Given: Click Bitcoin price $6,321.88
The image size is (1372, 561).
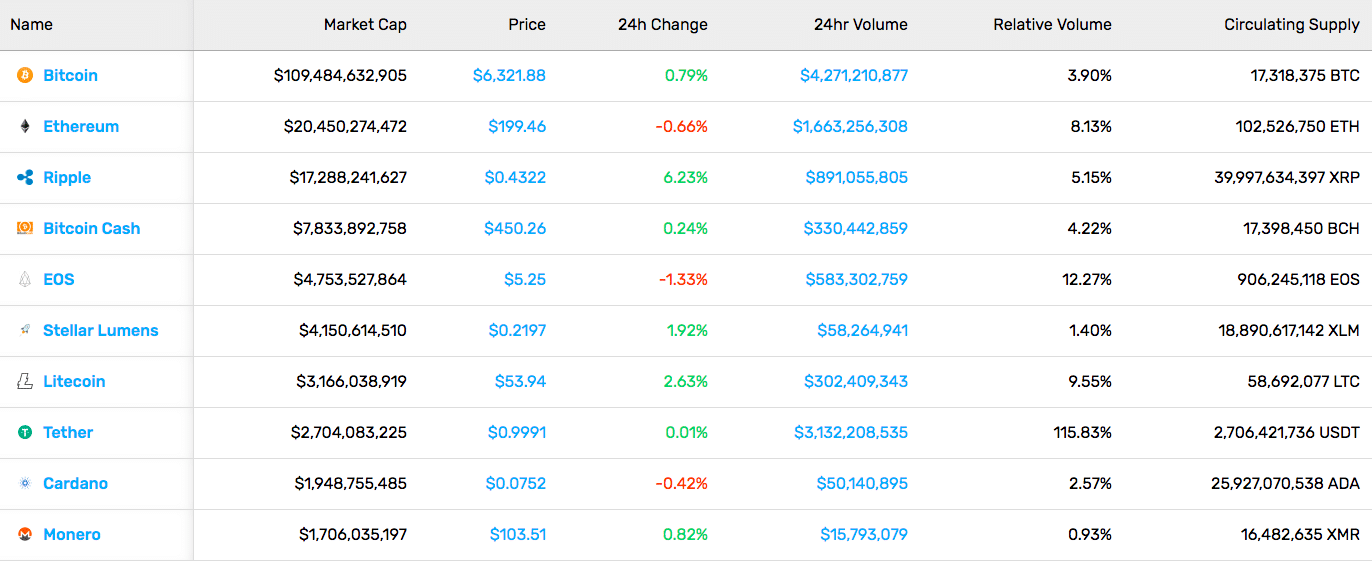Looking at the screenshot, I should (x=509, y=75).
